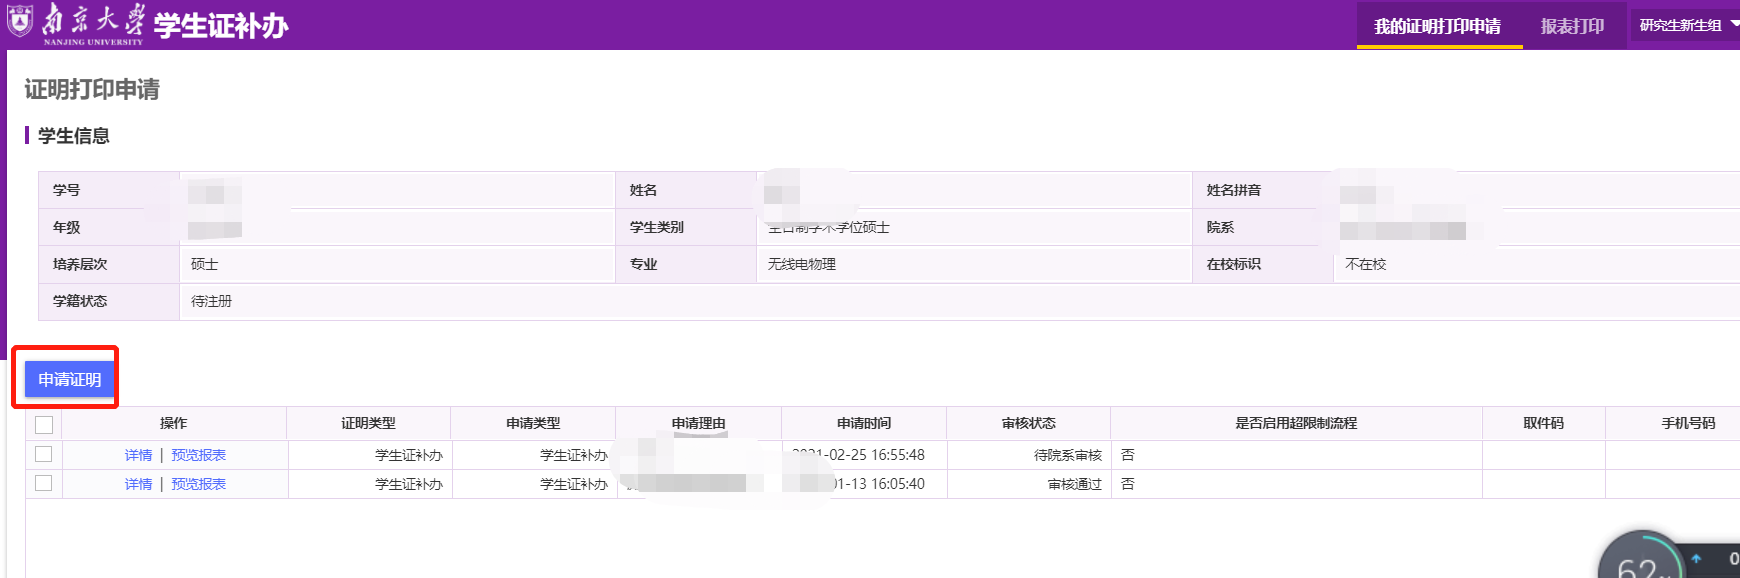Click the blue upload speed arrow icon

(x=1696, y=559)
